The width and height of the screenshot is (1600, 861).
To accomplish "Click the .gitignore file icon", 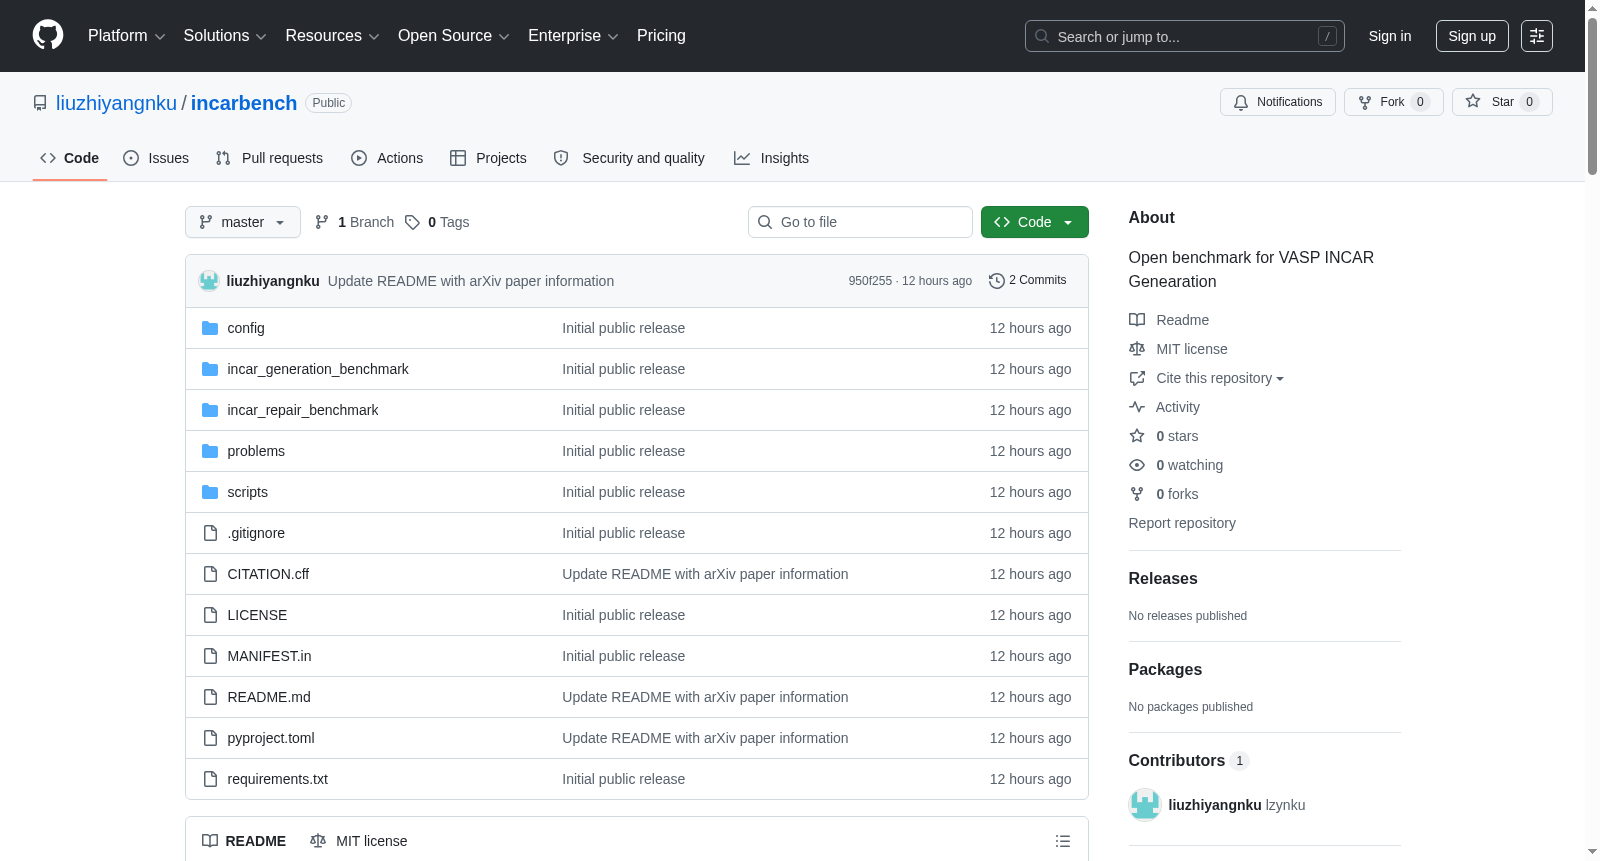I will [x=210, y=533].
